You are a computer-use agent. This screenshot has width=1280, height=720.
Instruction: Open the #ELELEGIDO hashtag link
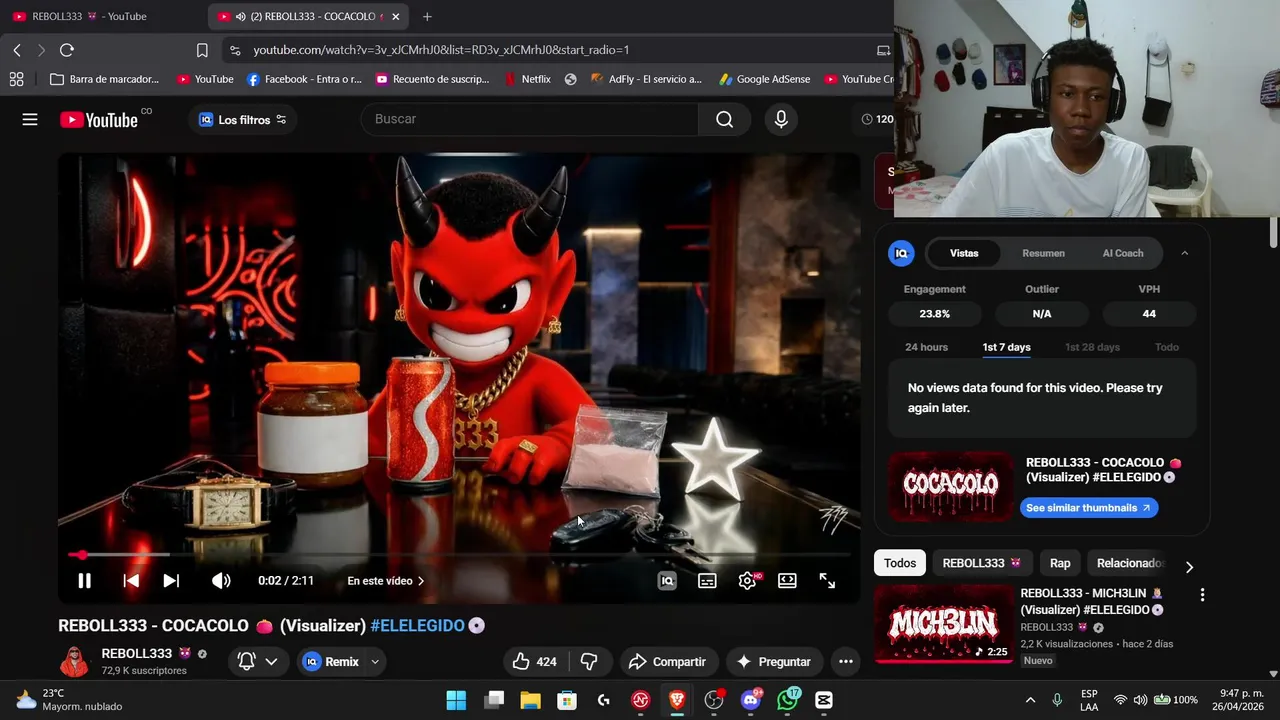[x=417, y=626]
